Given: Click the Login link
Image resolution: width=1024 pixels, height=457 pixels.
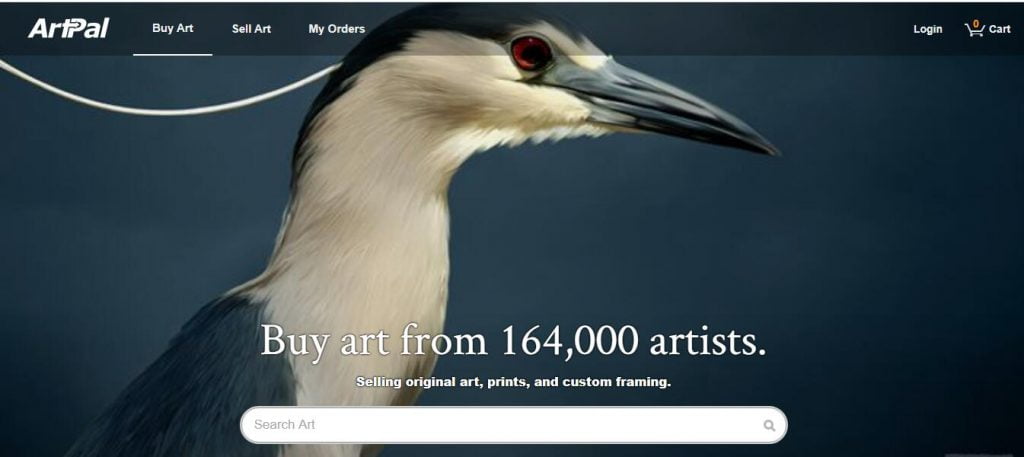Looking at the screenshot, I should (x=927, y=29).
